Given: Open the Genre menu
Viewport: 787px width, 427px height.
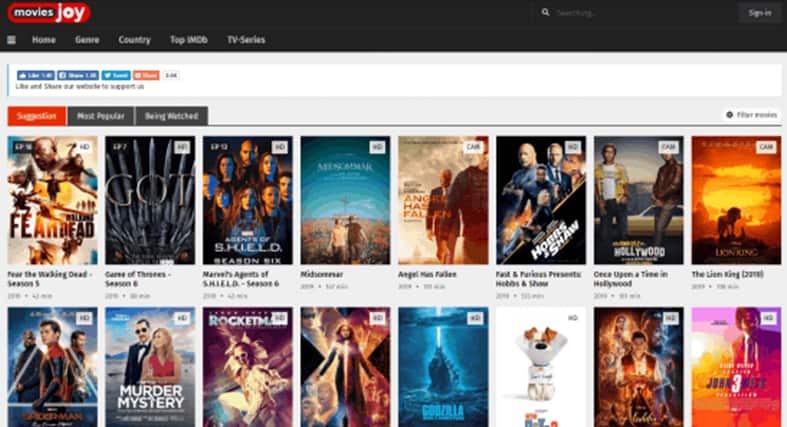Looking at the screenshot, I should click(87, 40).
